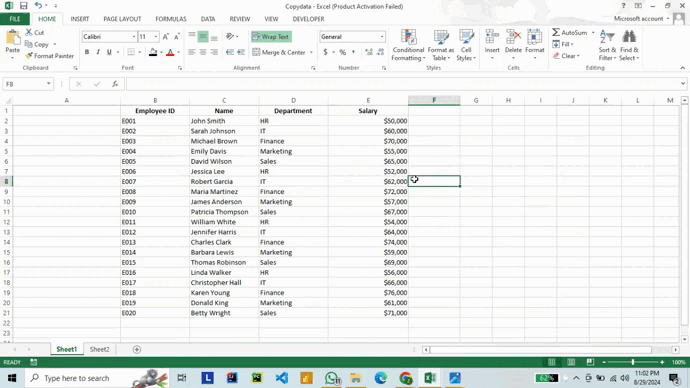Increase decimal places

(369, 52)
